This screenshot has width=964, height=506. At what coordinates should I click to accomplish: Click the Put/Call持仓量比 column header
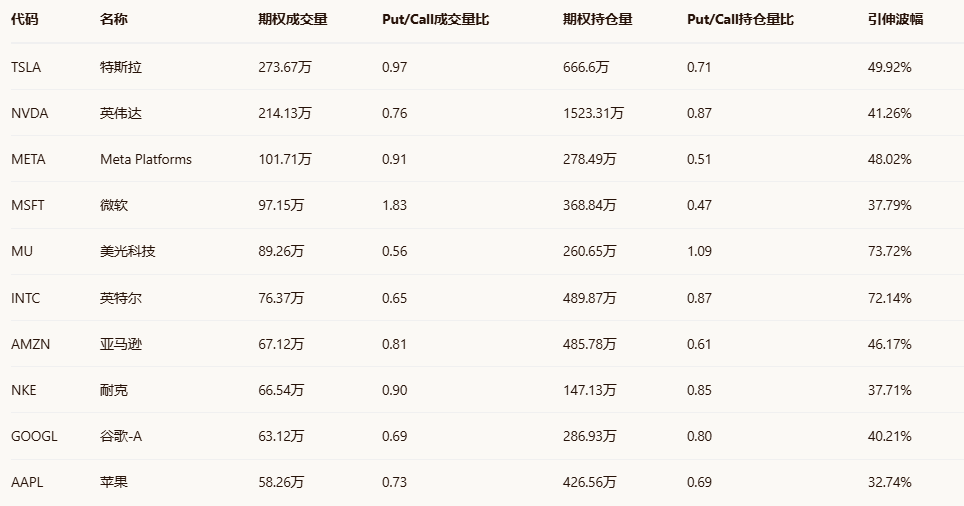click(740, 20)
